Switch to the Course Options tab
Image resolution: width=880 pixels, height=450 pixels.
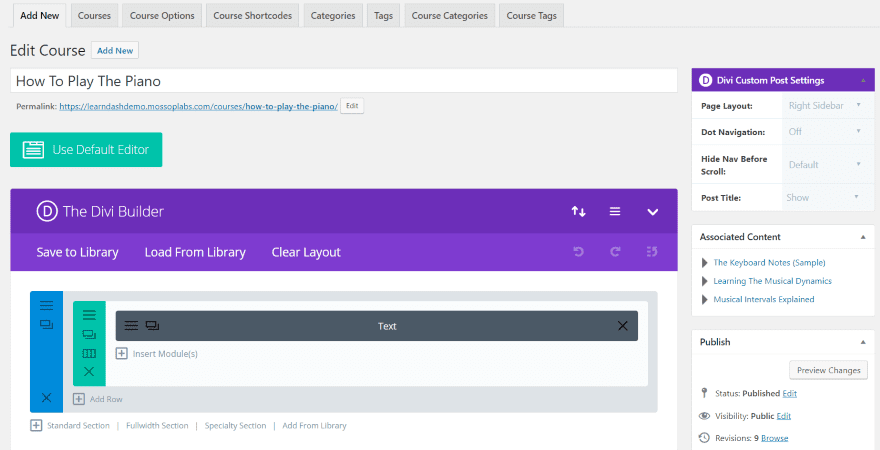162,15
